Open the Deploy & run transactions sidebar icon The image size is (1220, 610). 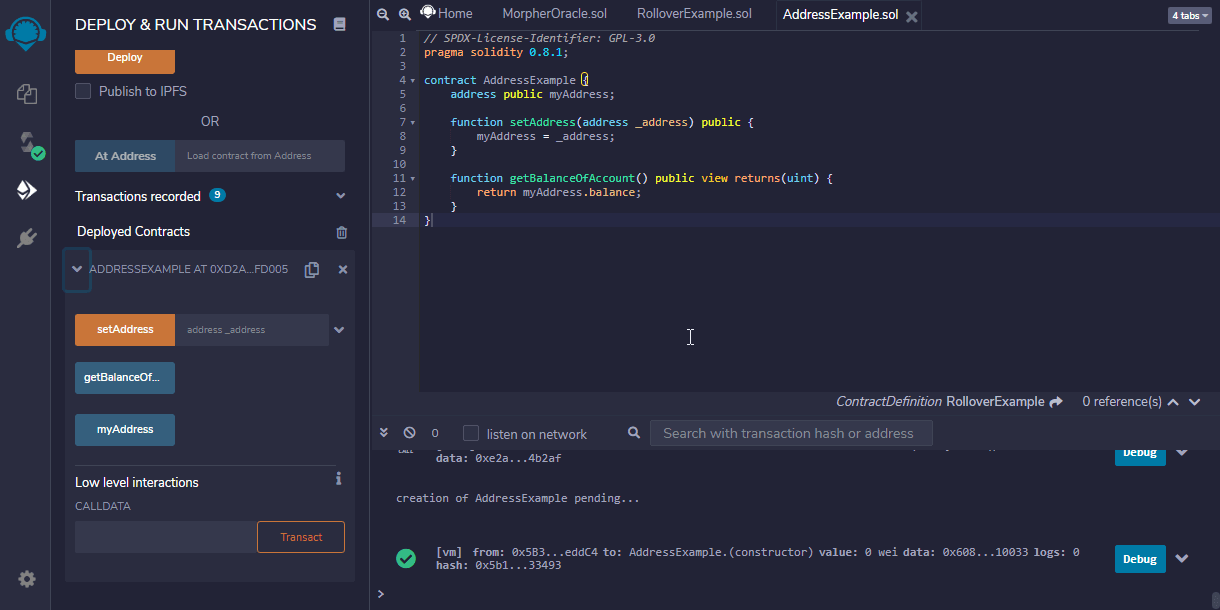[27, 190]
